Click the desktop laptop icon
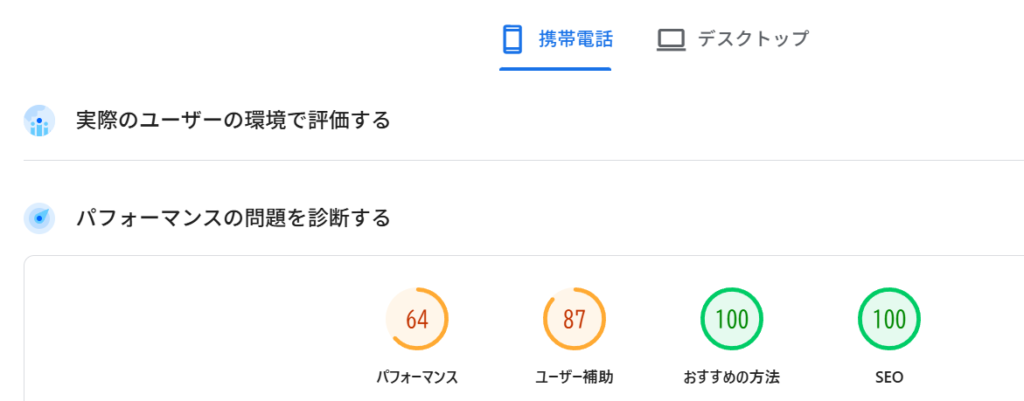 point(670,40)
